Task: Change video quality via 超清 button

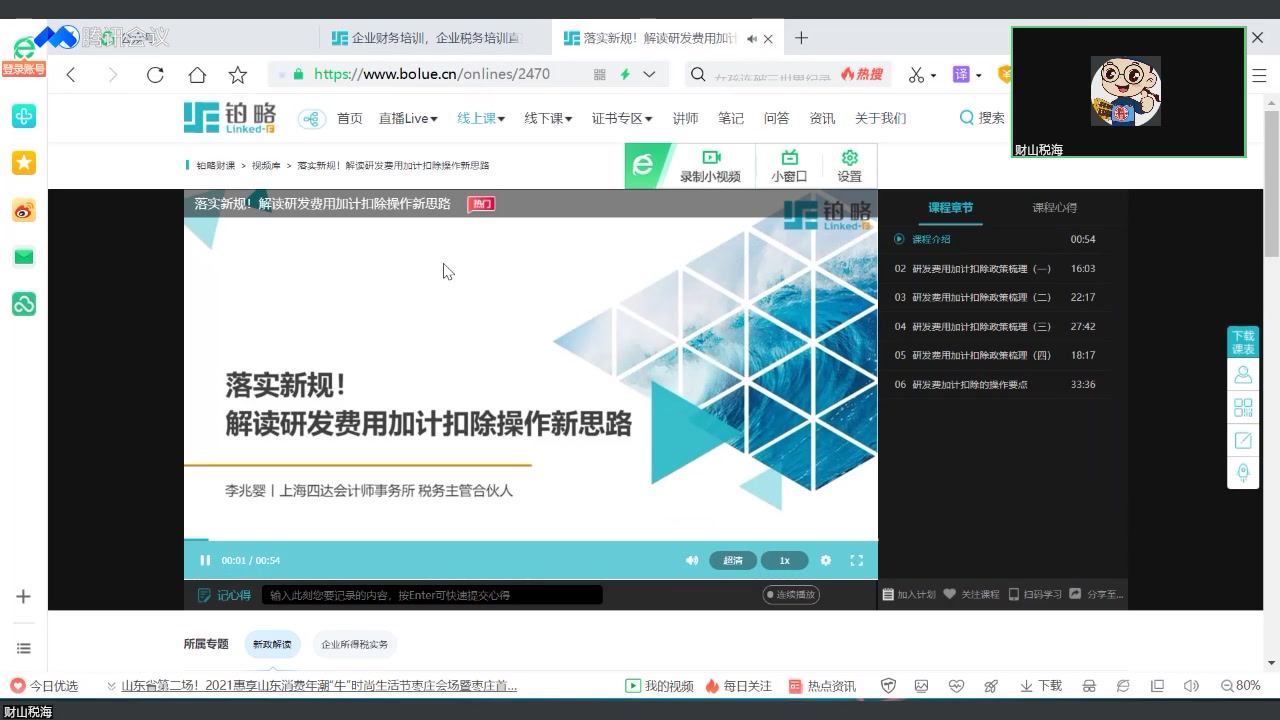Action: pos(733,560)
